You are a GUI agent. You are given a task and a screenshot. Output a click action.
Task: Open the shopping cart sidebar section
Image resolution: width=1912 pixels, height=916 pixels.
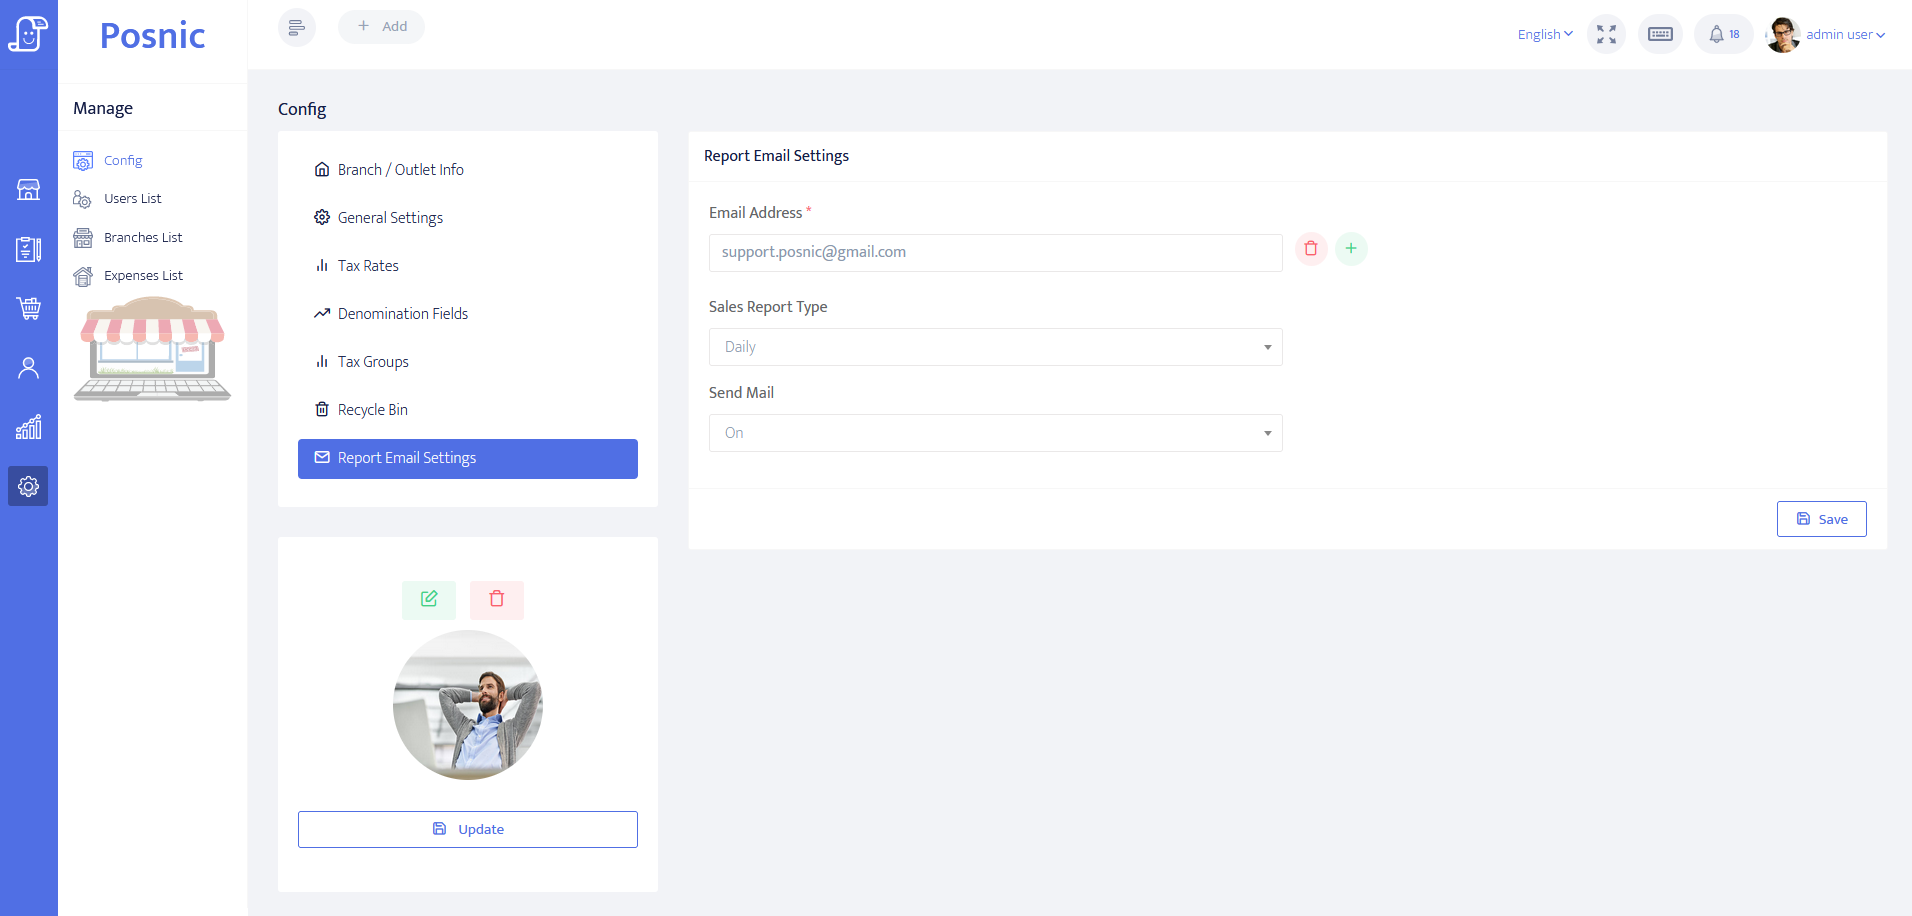pos(29,308)
